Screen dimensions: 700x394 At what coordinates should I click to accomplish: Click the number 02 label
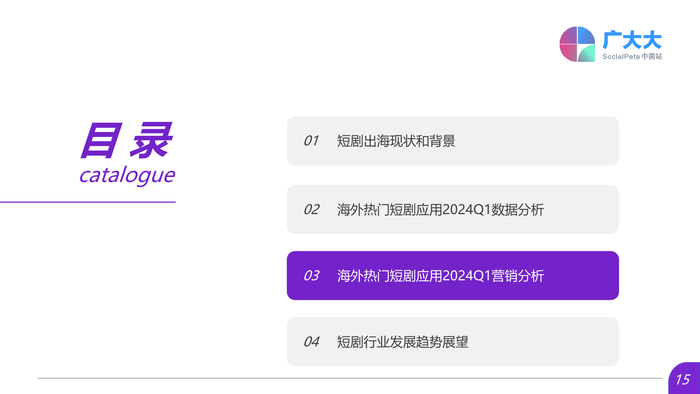click(x=311, y=209)
